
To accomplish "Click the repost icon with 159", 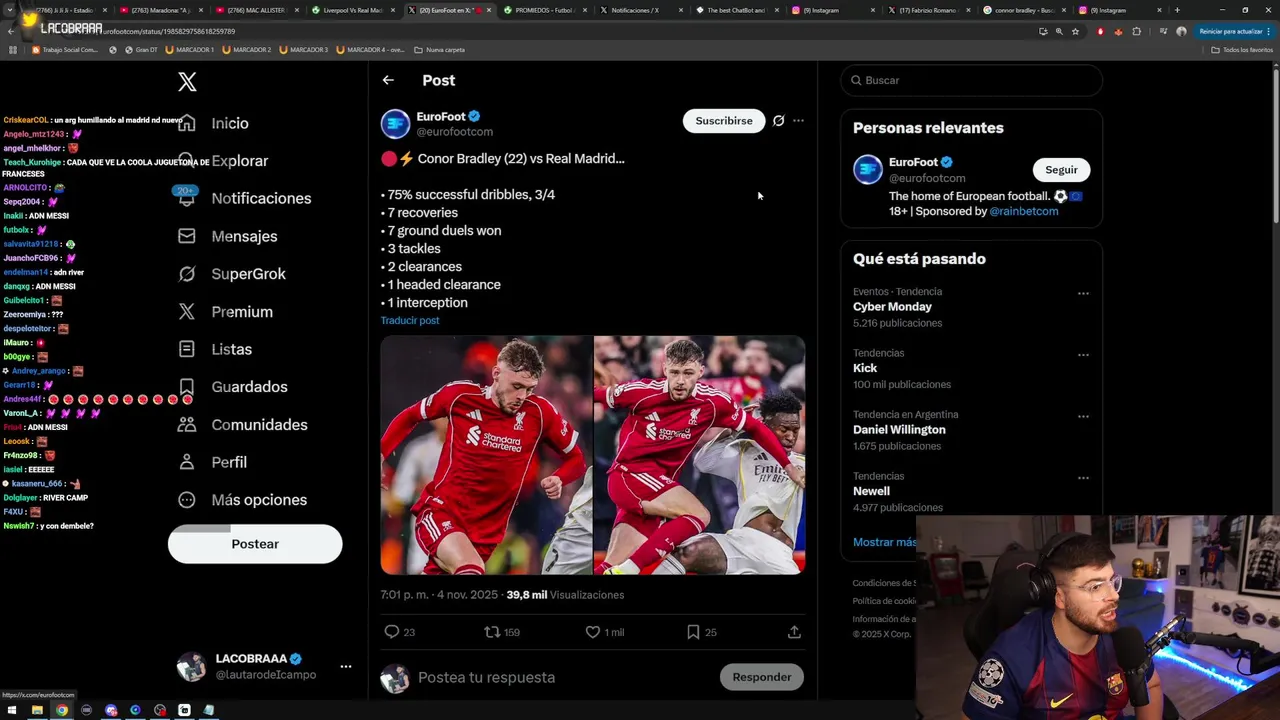I will pos(492,632).
